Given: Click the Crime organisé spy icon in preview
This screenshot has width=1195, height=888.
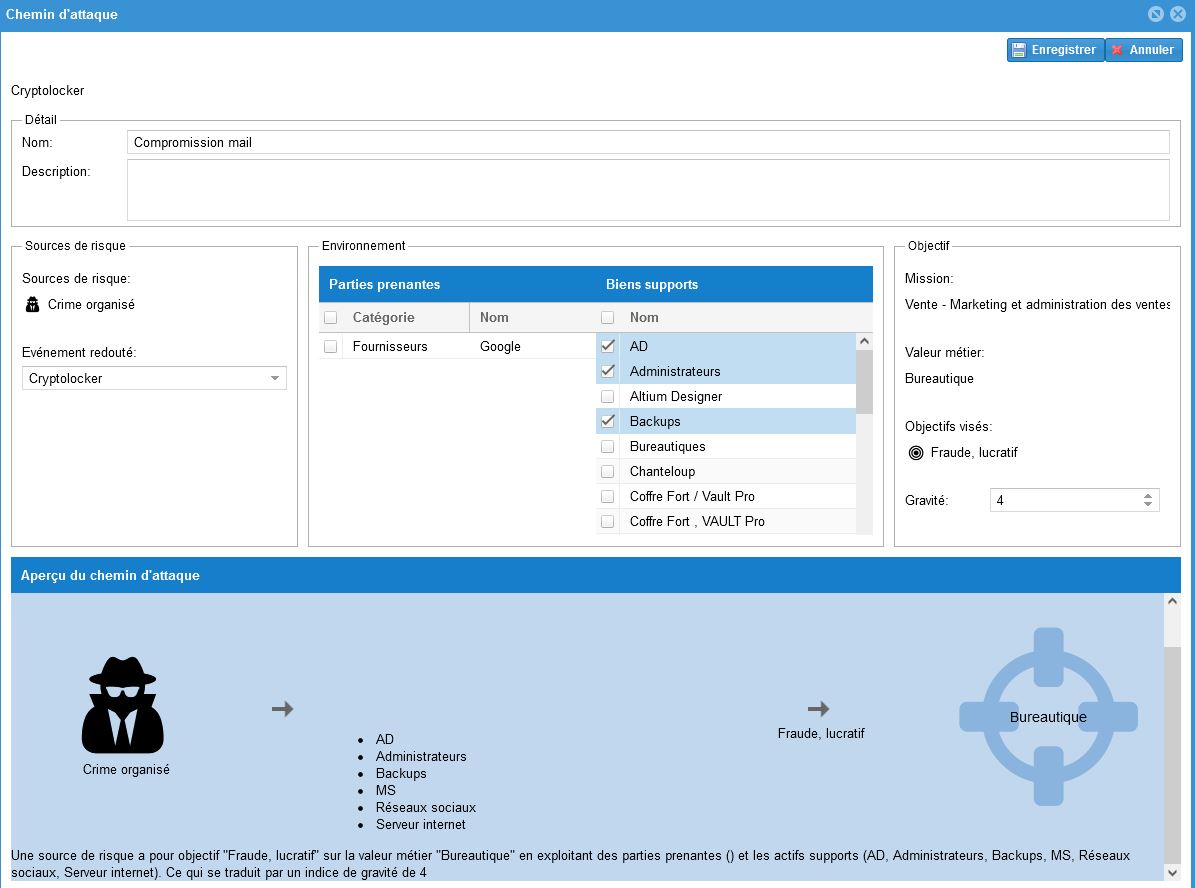Looking at the screenshot, I should (x=122, y=705).
